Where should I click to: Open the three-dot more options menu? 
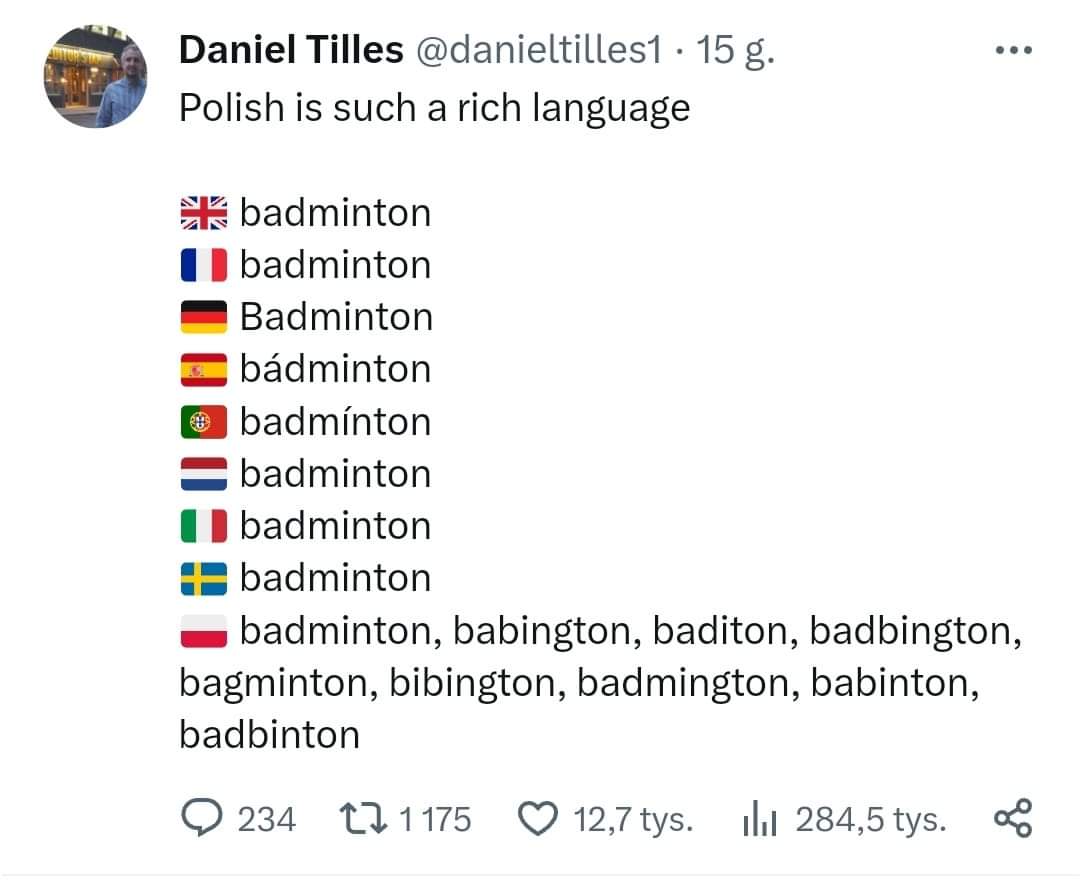[x=1014, y=50]
